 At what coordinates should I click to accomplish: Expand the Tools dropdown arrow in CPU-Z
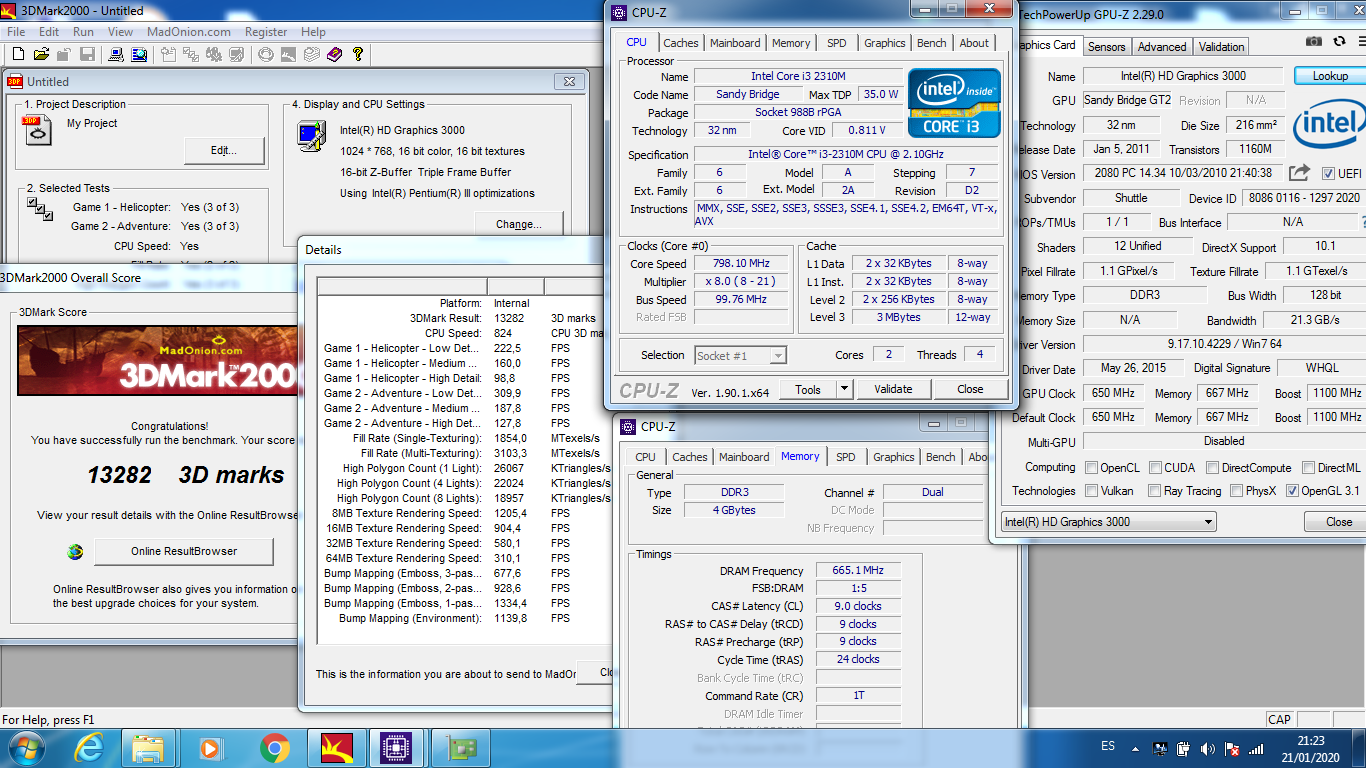(843, 389)
